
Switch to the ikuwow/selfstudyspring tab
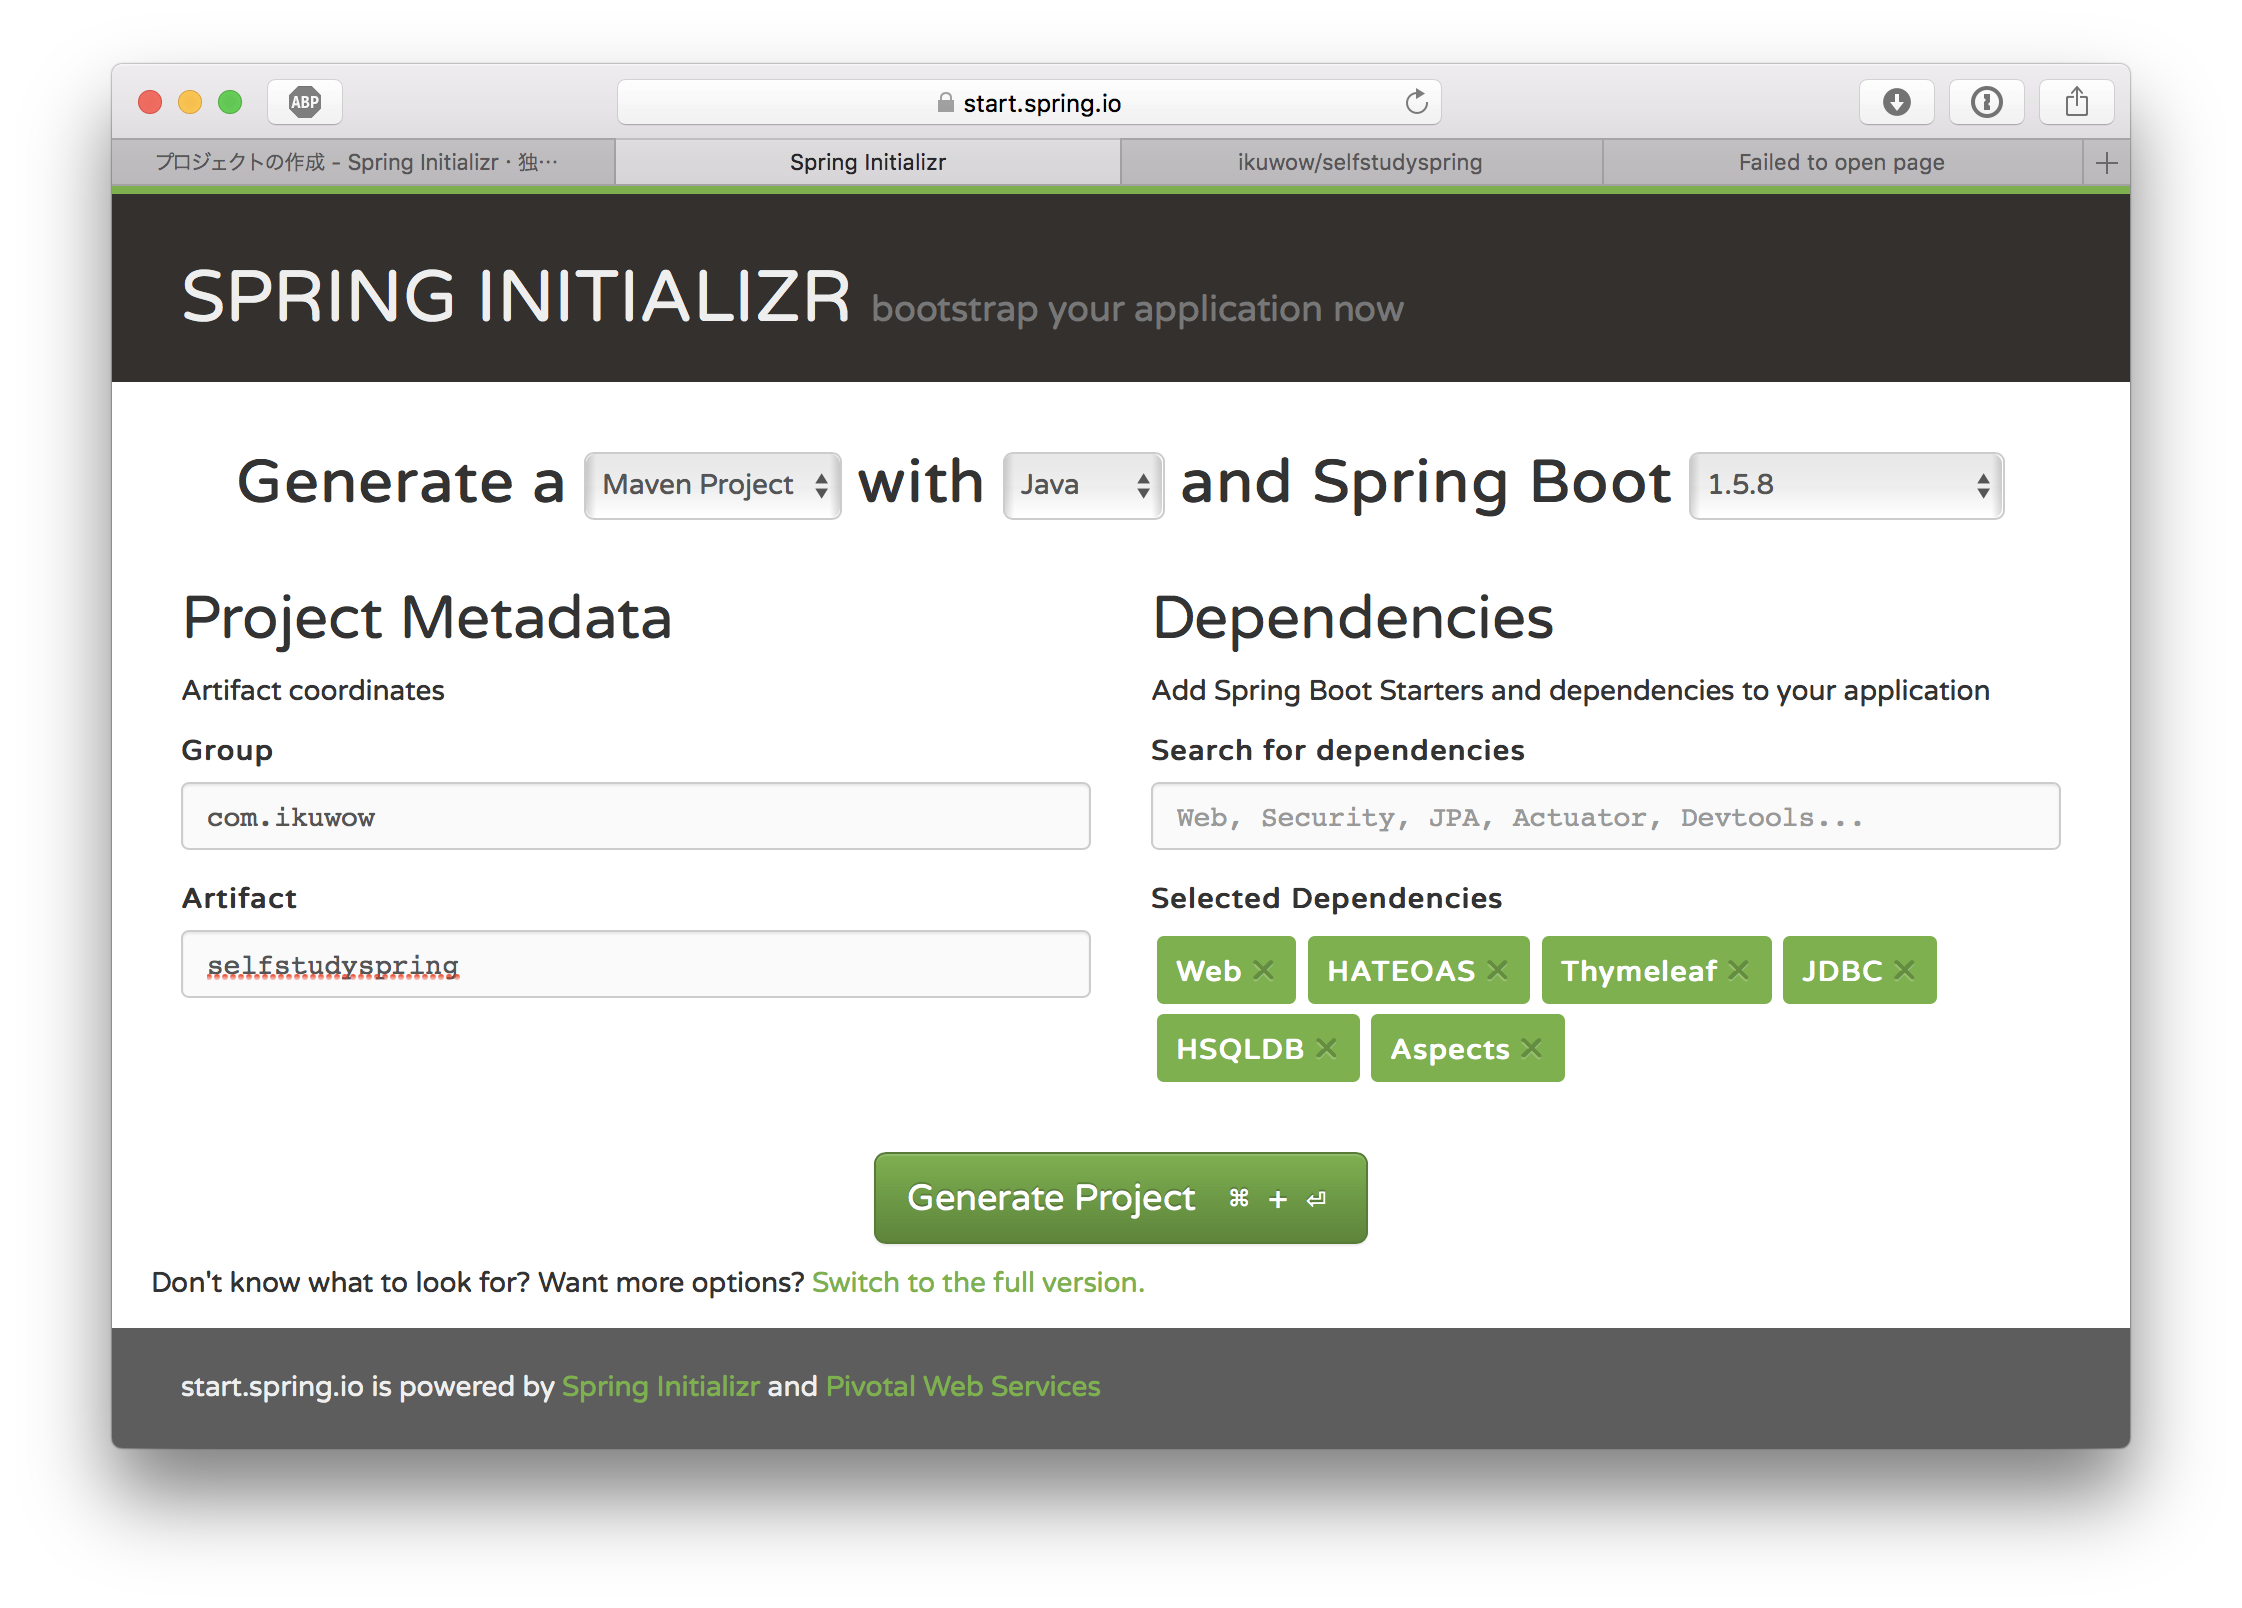pyautogui.click(x=1360, y=163)
